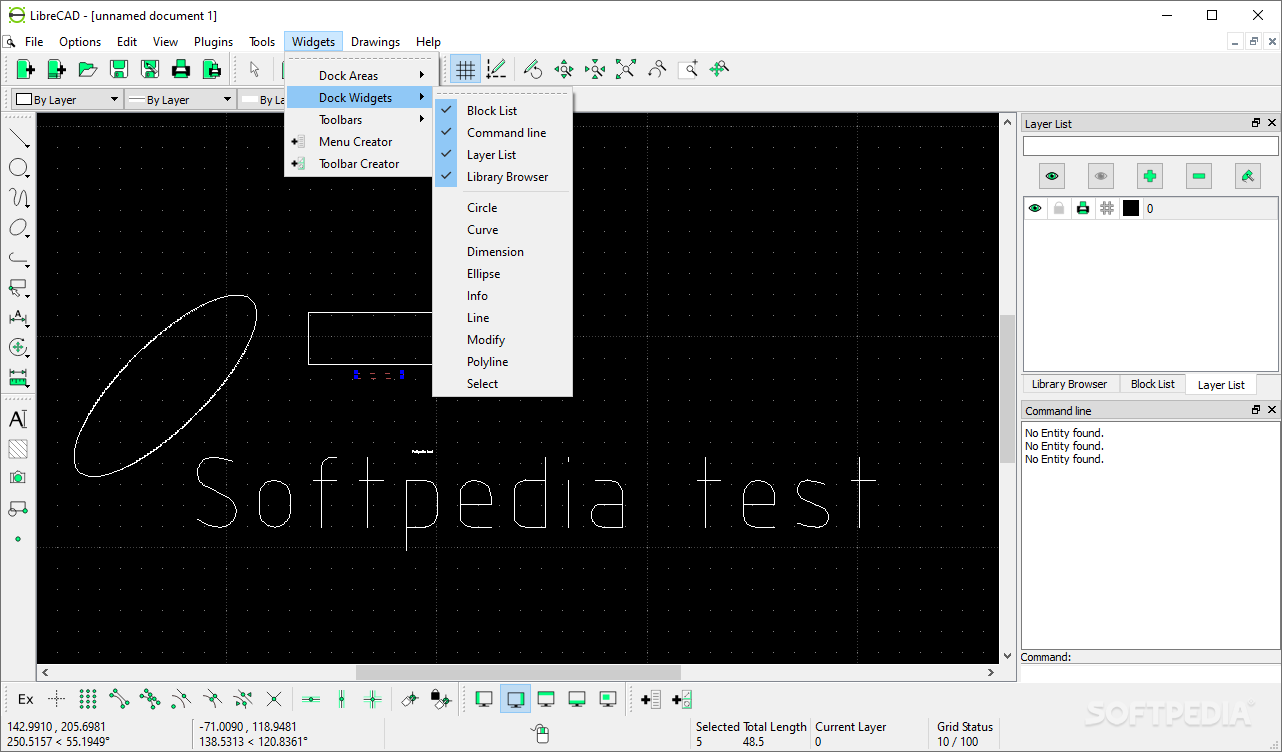Open the Plugins menu
This screenshot has width=1282, height=752.
tap(213, 42)
